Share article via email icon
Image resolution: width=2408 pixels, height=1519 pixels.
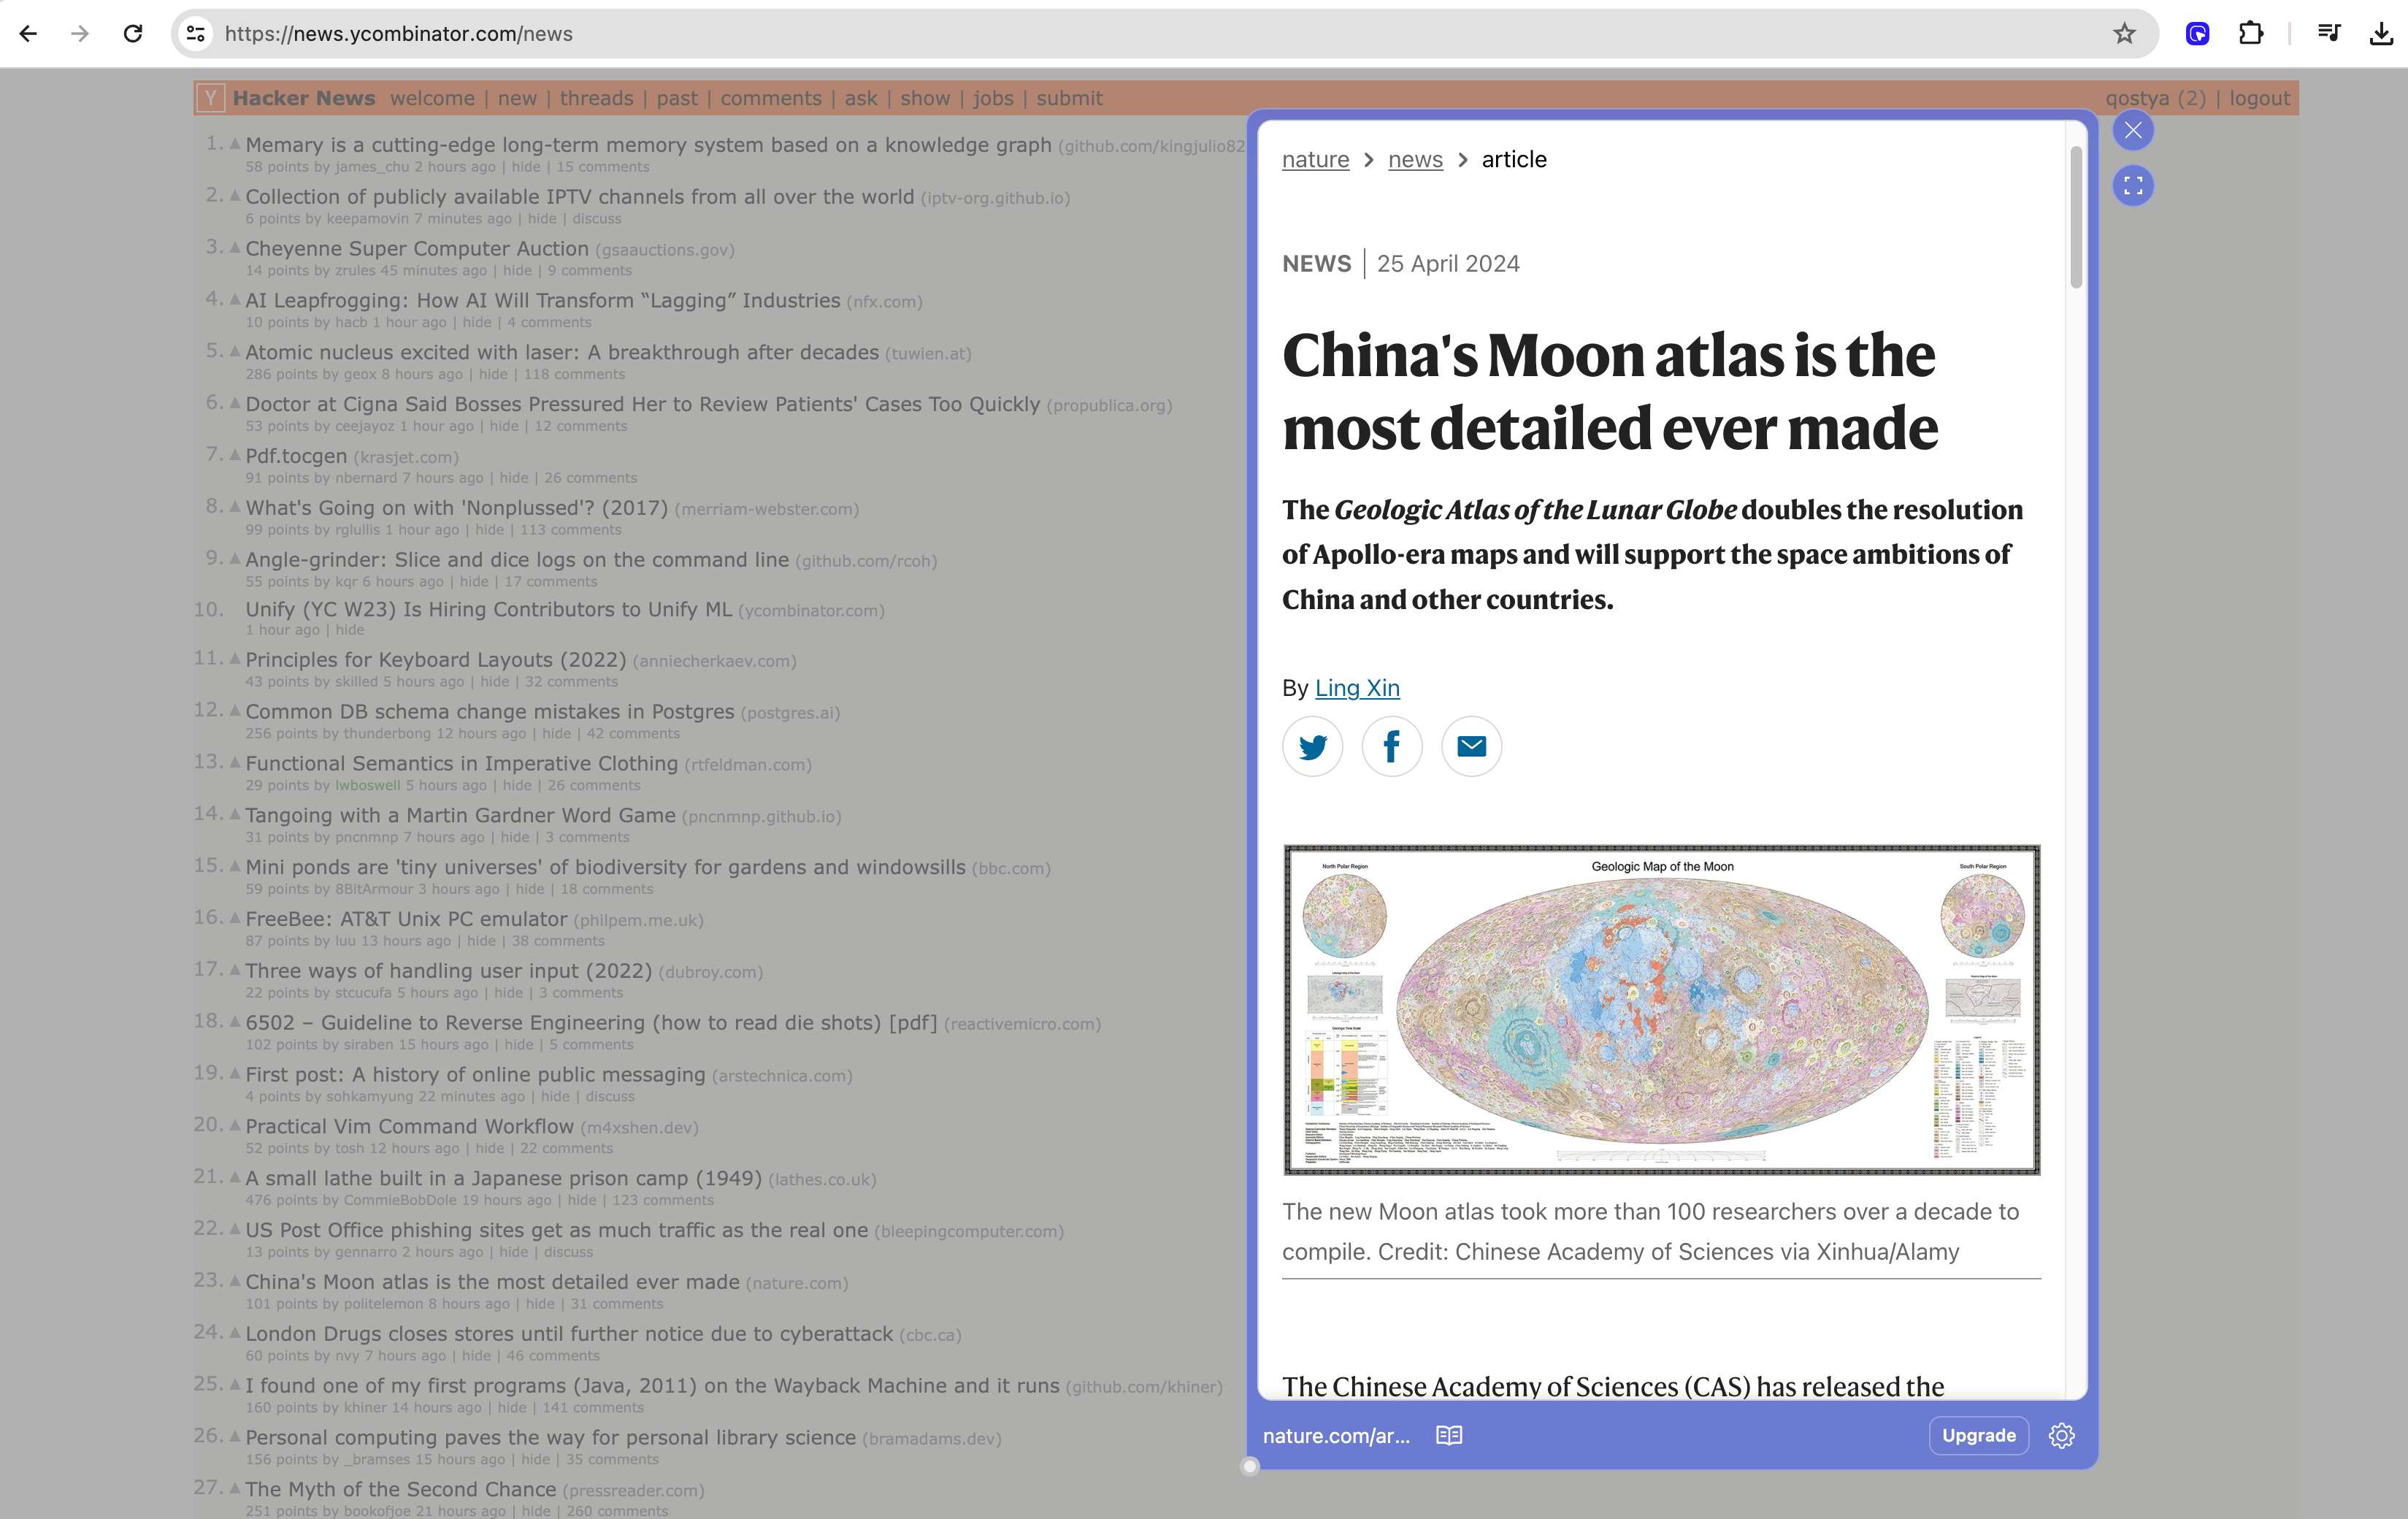coord(1471,746)
